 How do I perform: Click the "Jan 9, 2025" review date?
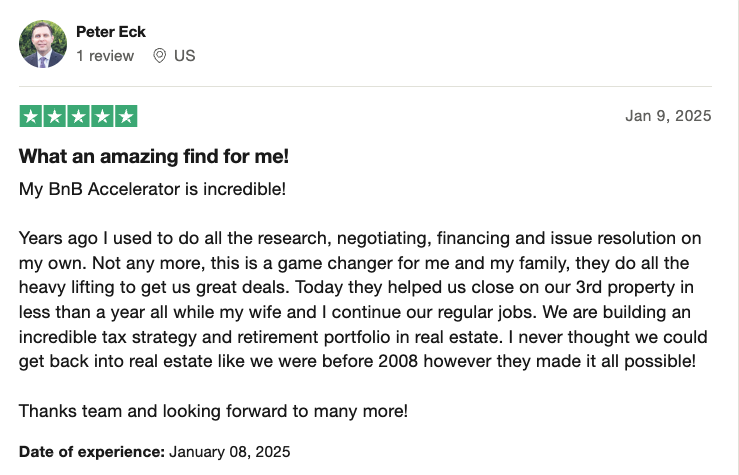click(668, 115)
